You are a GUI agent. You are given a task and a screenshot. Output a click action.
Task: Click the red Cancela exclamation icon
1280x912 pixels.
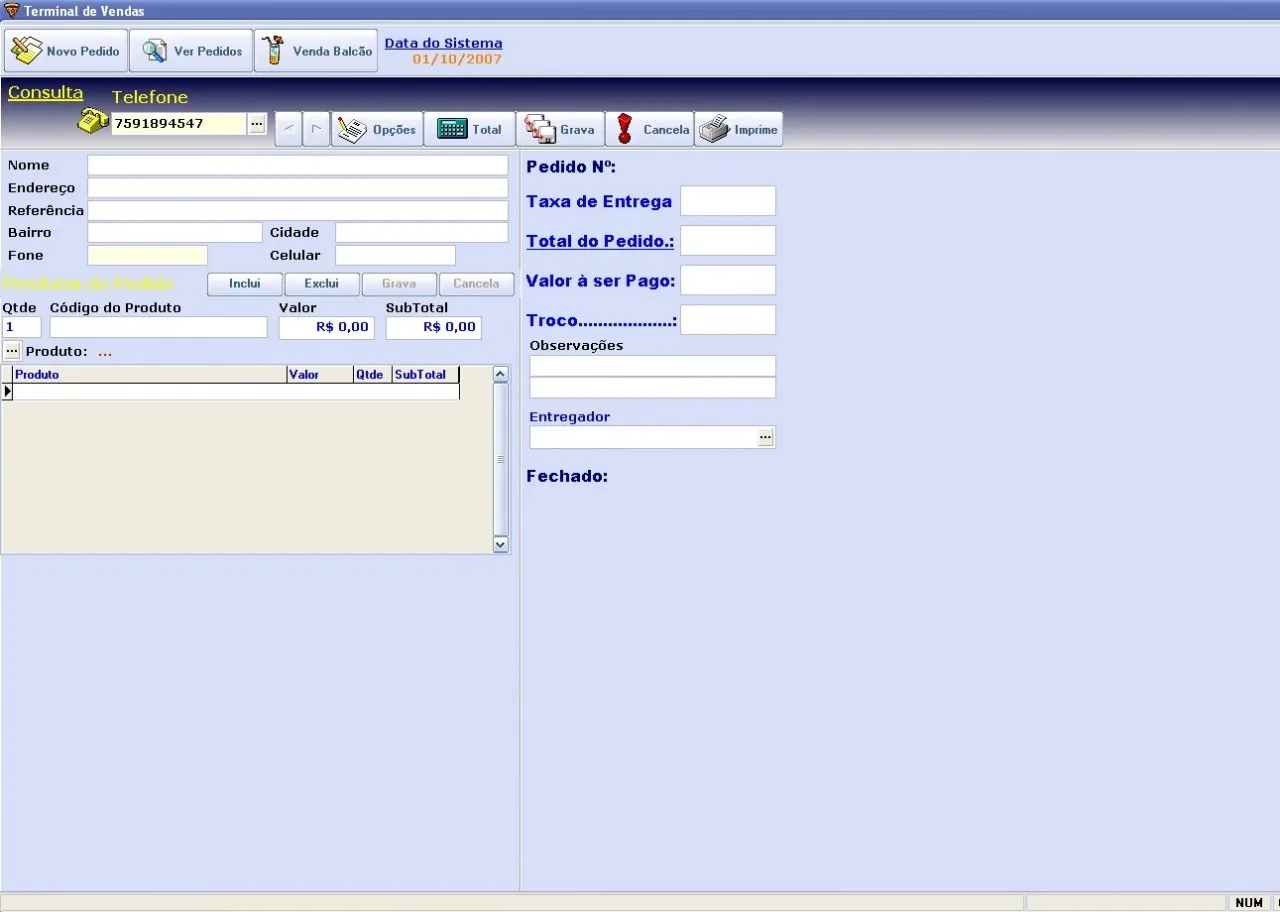point(625,129)
